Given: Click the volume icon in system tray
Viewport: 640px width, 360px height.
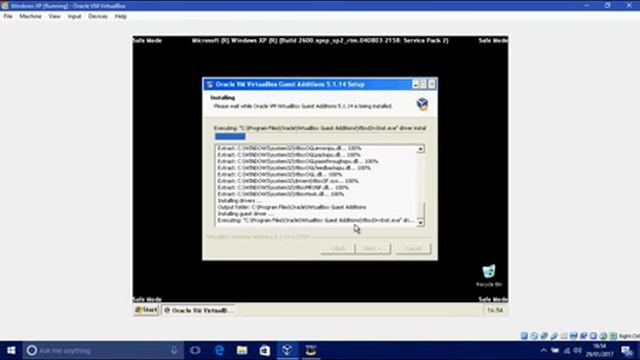Looking at the screenshot, I should point(578,350).
